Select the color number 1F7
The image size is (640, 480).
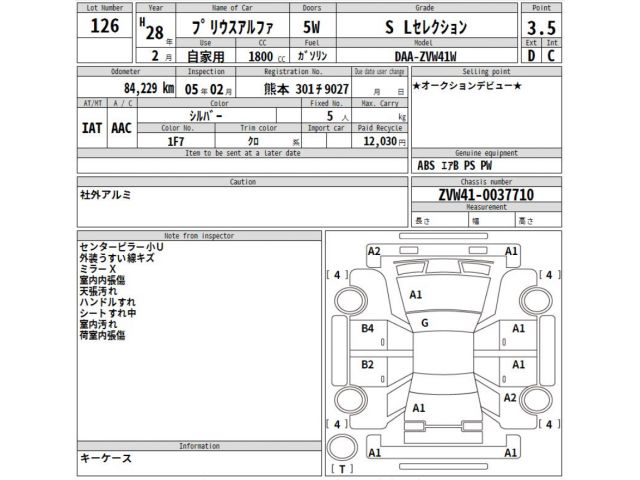176,142
